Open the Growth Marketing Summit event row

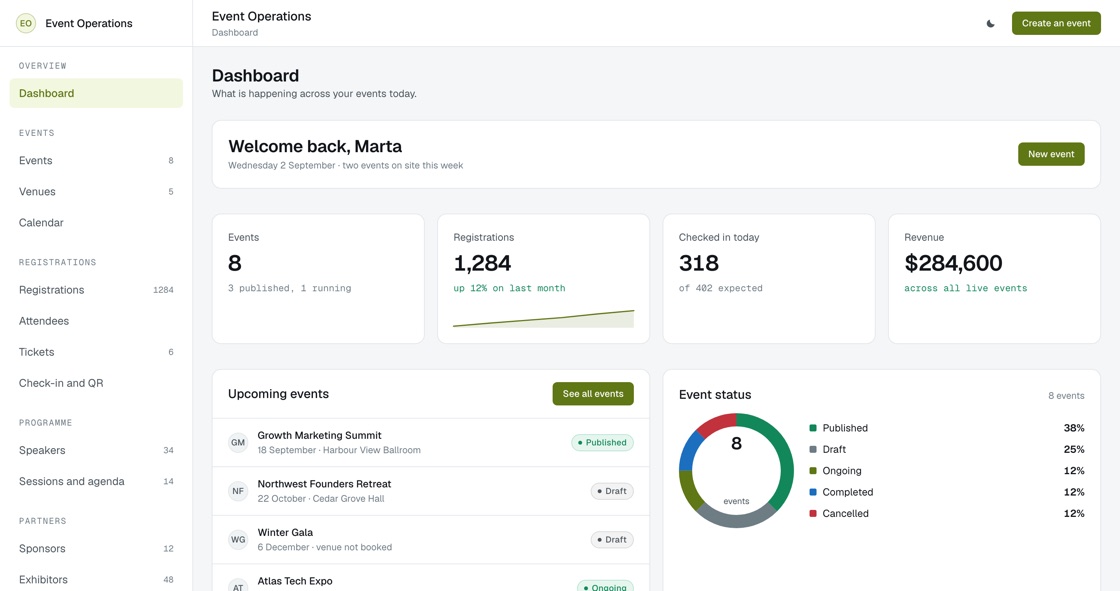[431, 442]
